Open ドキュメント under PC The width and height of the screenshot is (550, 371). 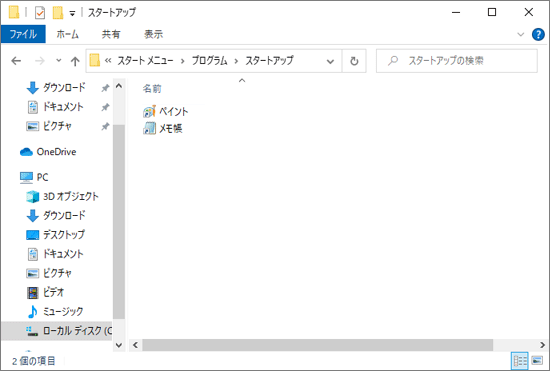[x=63, y=254]
